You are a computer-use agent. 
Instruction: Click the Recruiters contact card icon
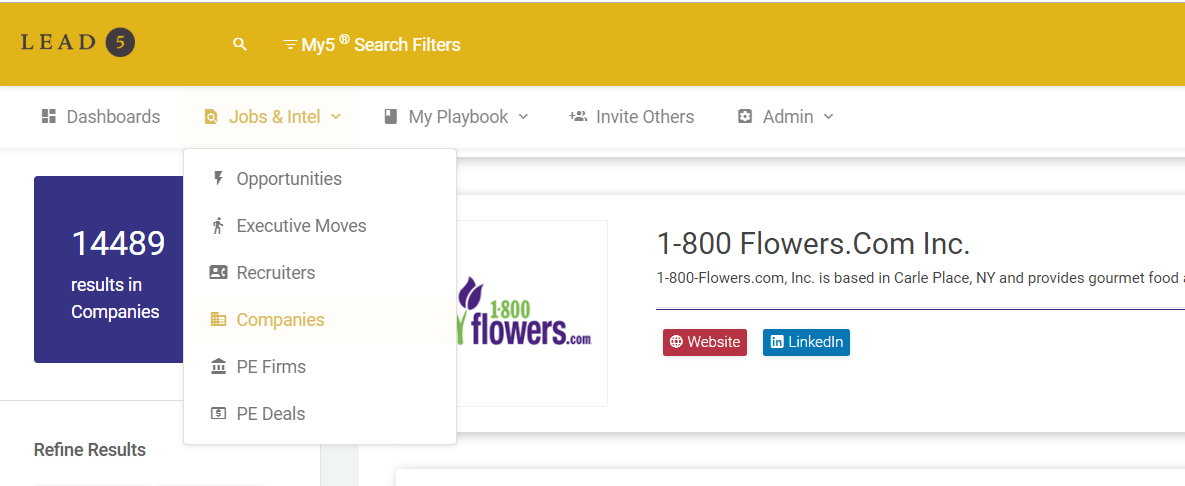(218, 272)
